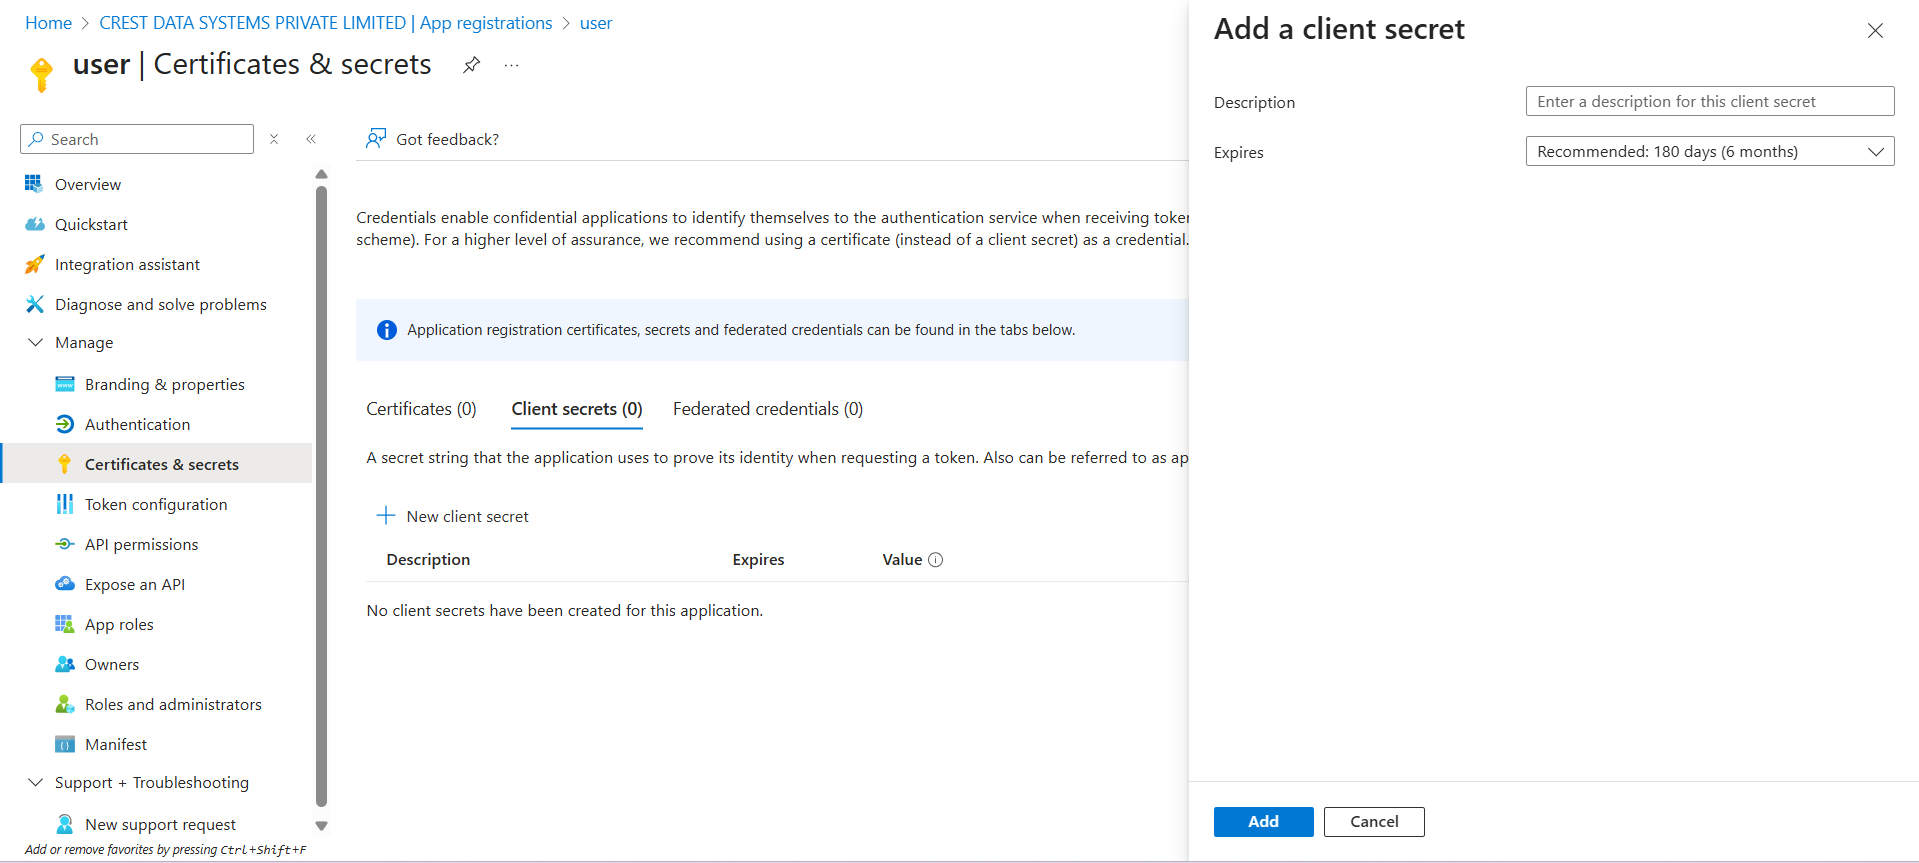
Task: Click the blue information banner icon
Action: coord(387,330)
